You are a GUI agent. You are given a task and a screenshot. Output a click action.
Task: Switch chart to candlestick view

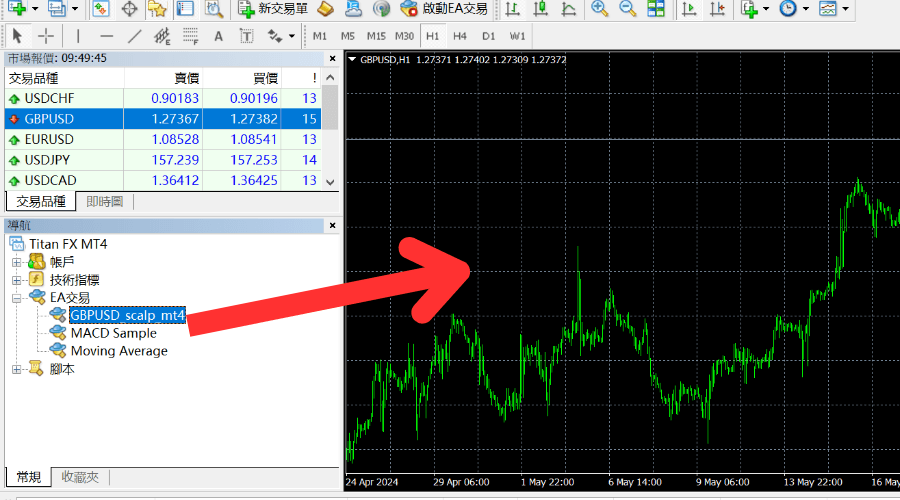click(541, 9)
